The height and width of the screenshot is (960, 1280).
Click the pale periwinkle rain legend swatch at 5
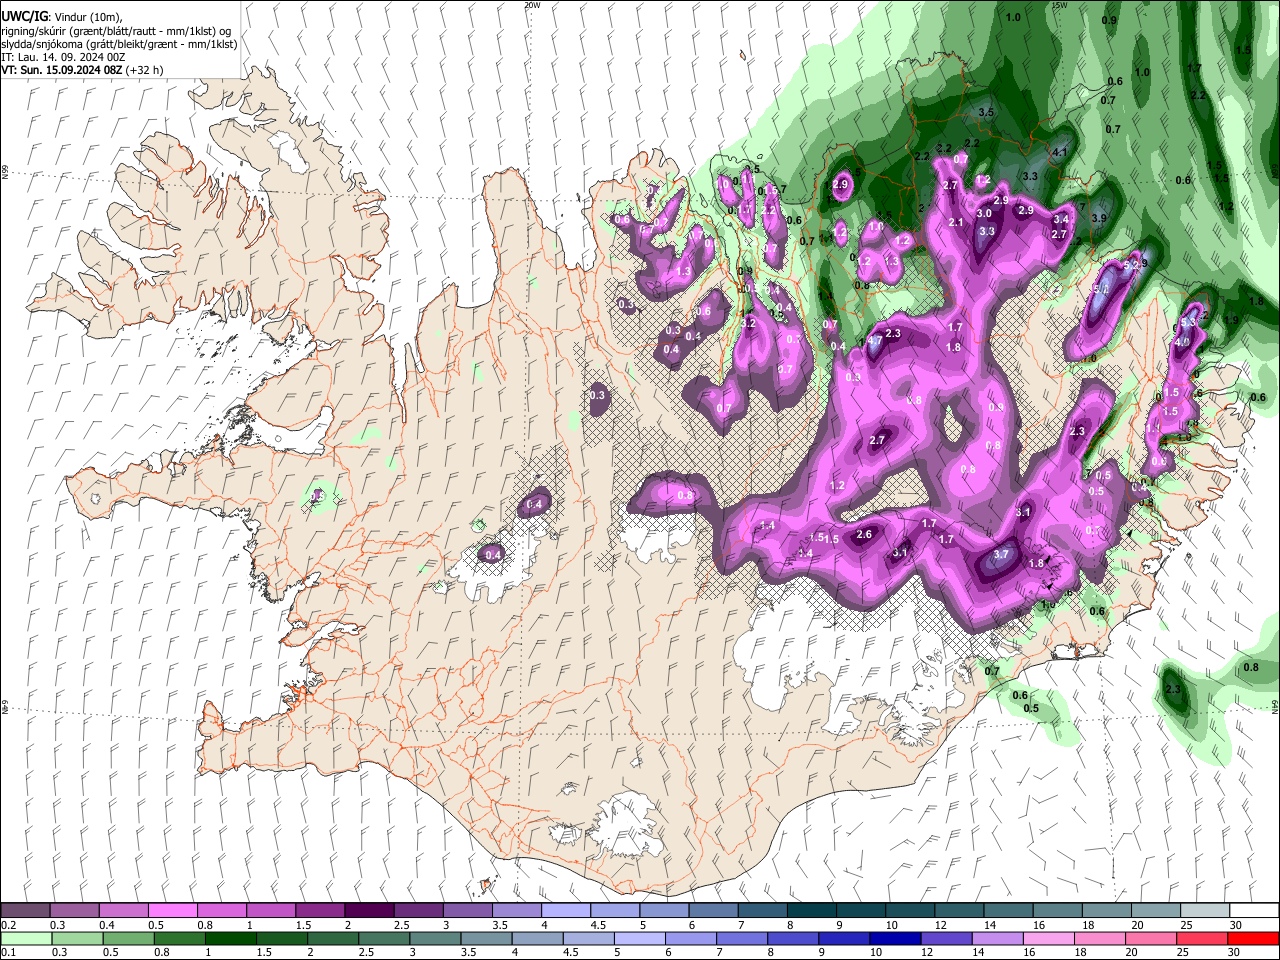(639, 938)
